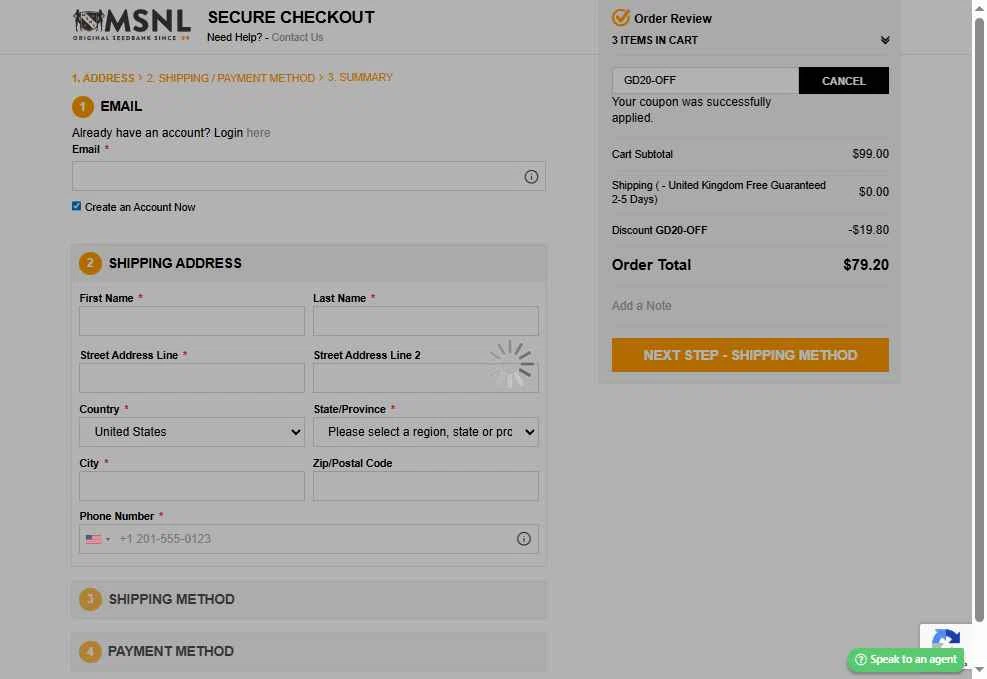
Task: Click the MSNL logo
Action: (x=131, y=25)
